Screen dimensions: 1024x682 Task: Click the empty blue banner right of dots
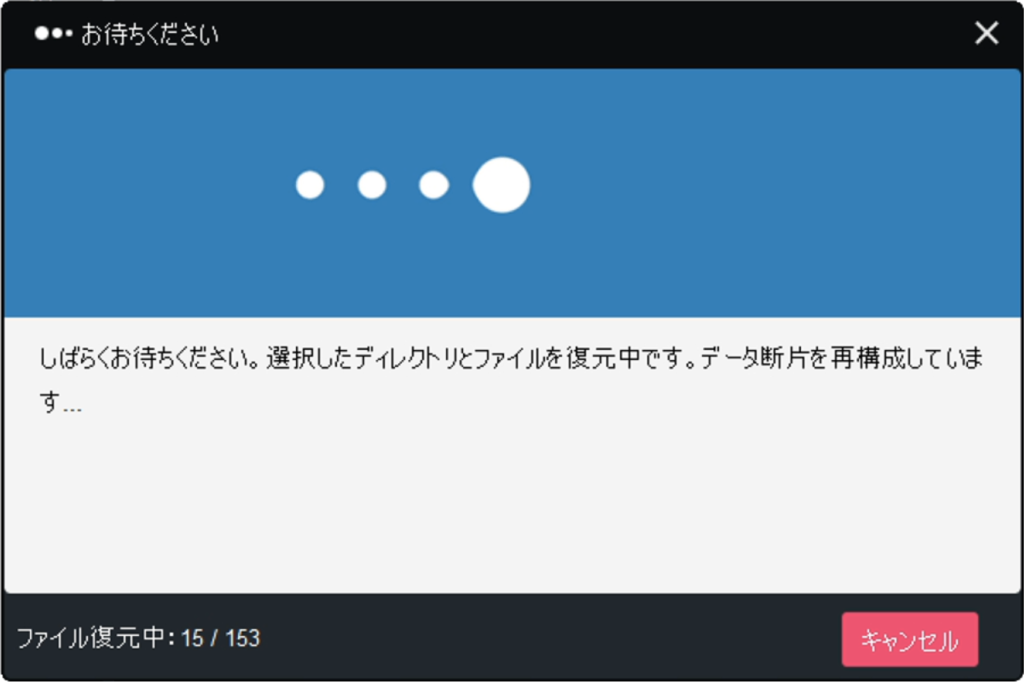[771, 193]
